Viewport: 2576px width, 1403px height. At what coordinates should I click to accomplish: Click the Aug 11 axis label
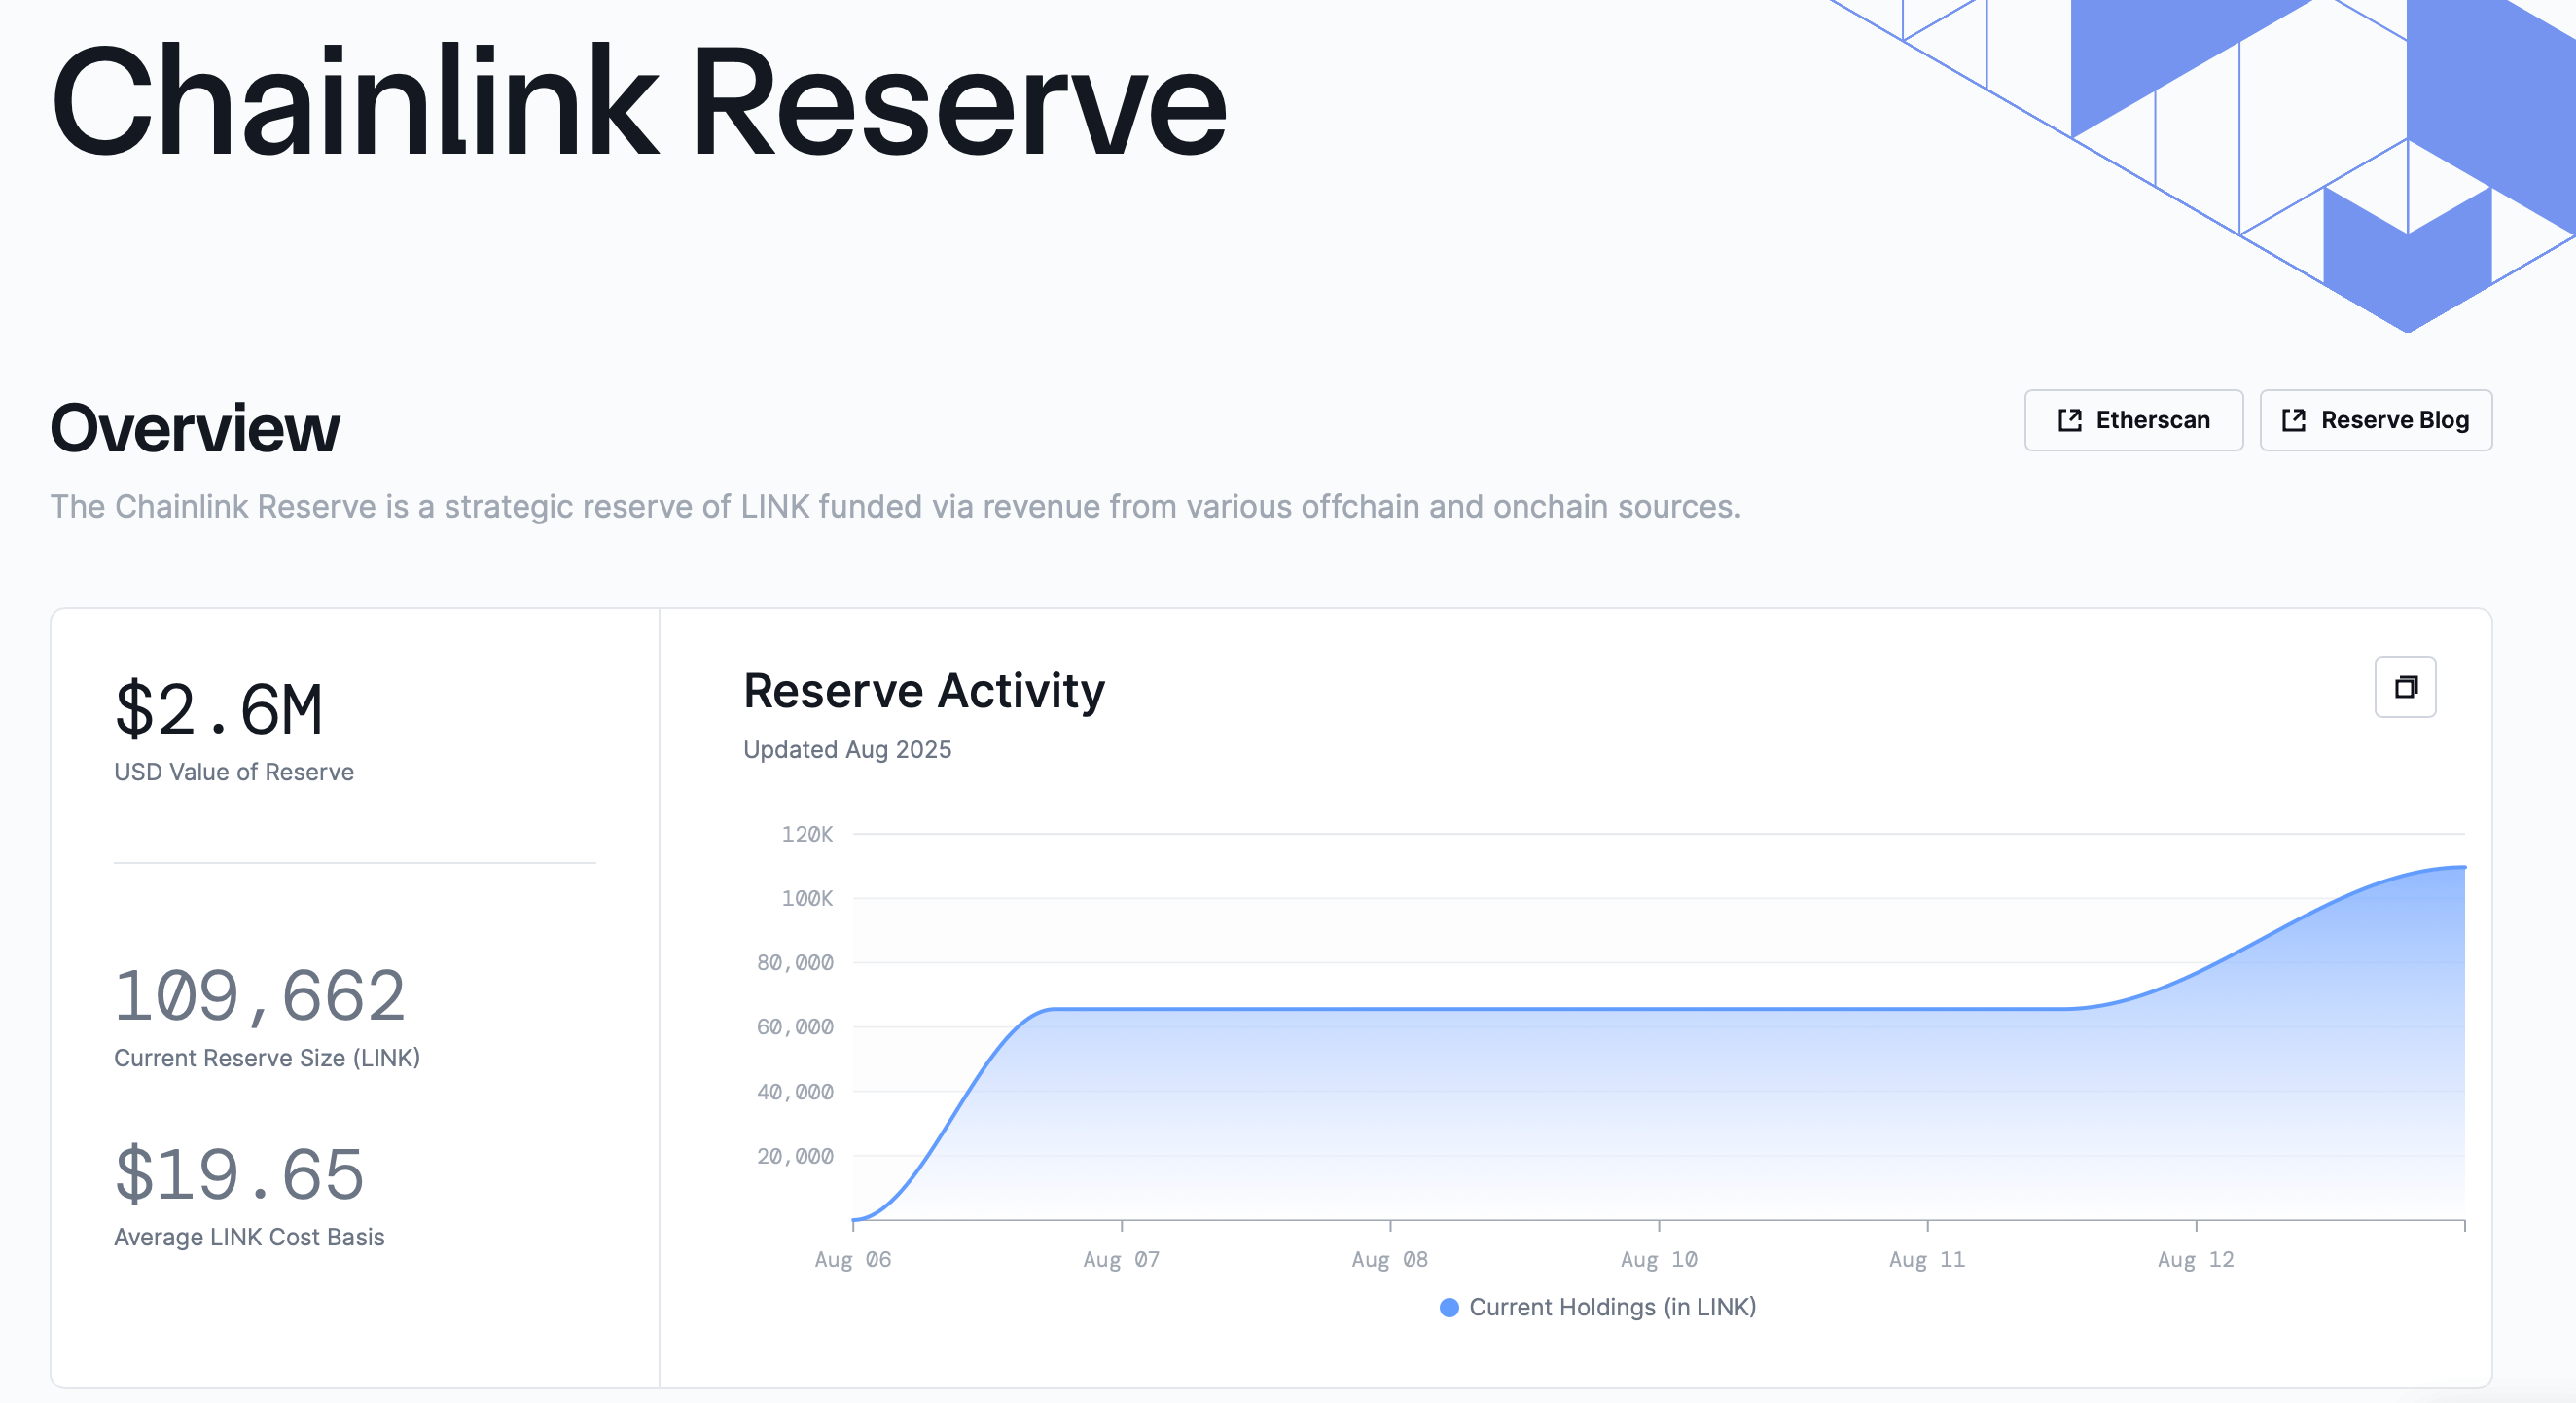[x=1926, y=1259]
